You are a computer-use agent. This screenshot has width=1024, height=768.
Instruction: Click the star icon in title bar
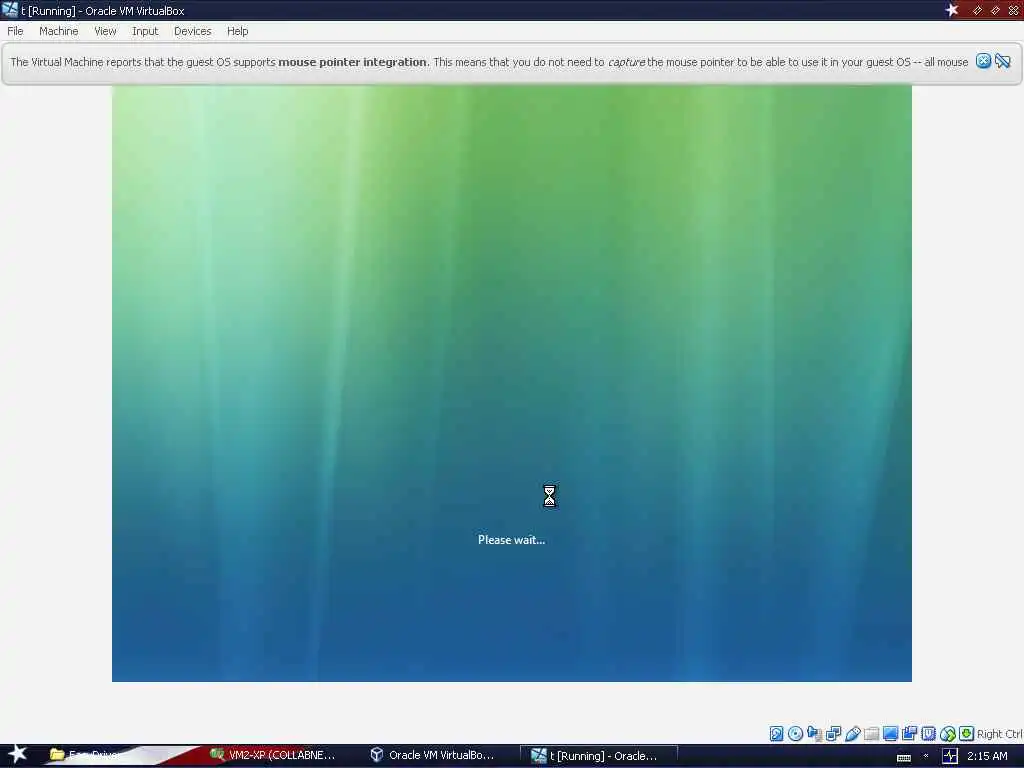click(952, 10)
